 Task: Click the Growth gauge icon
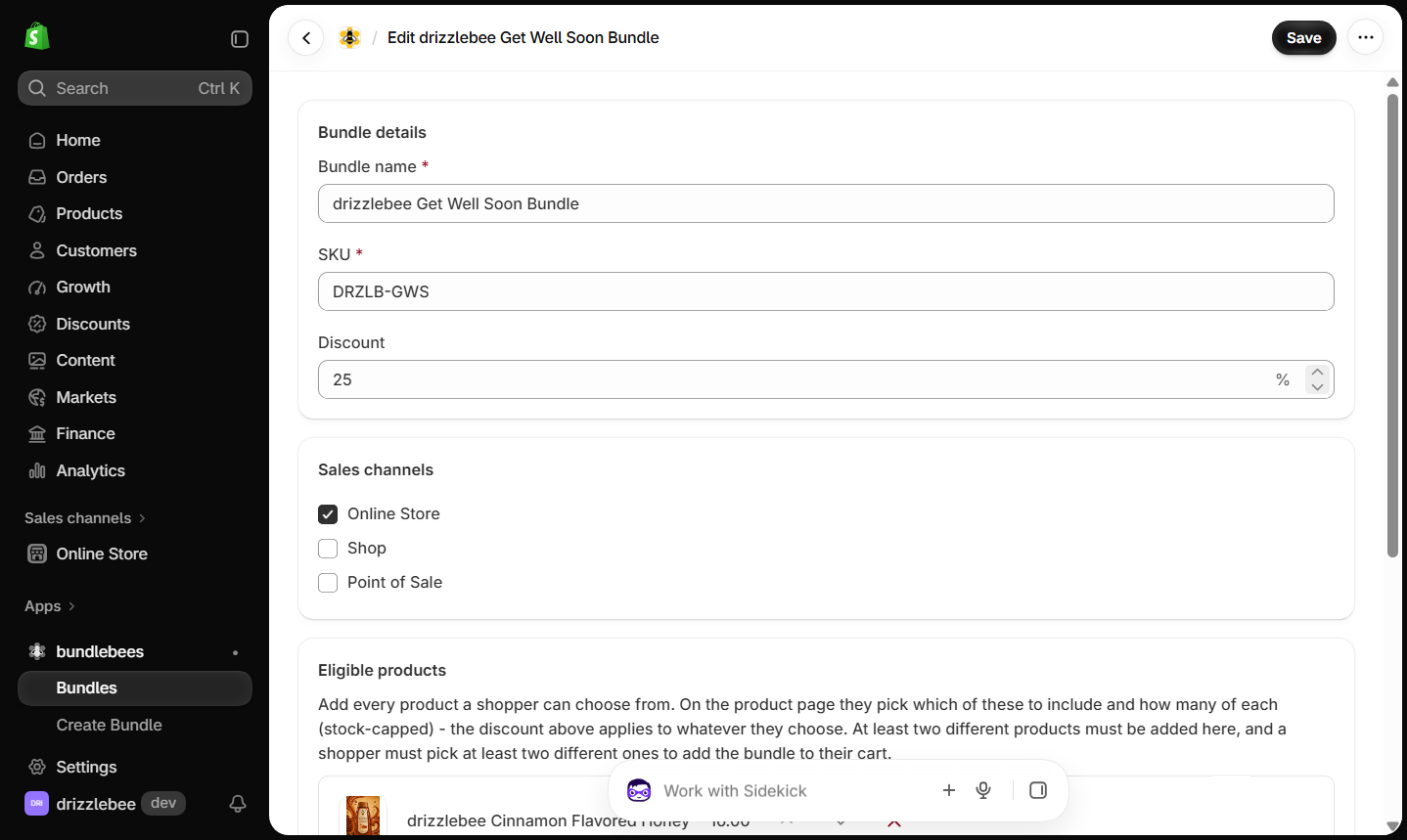(x=37, y=287)
